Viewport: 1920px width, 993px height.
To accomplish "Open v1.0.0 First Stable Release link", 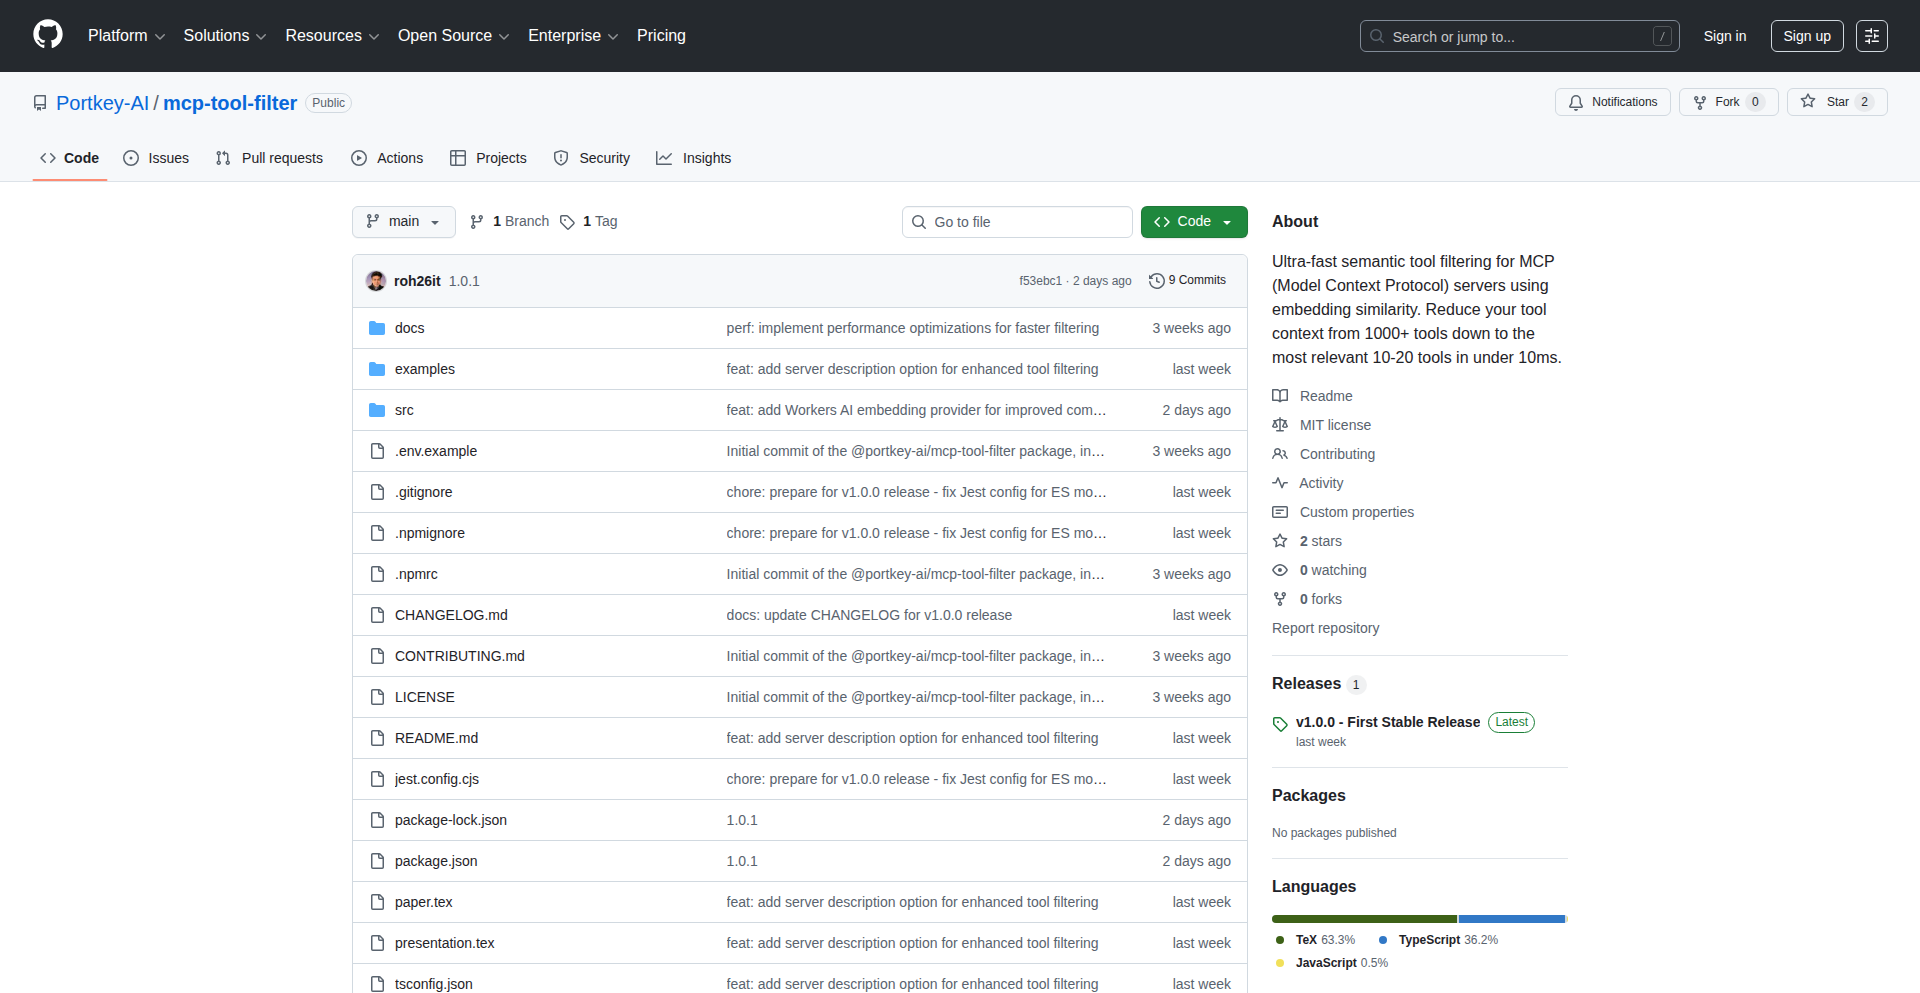I will click(1387, 722).
